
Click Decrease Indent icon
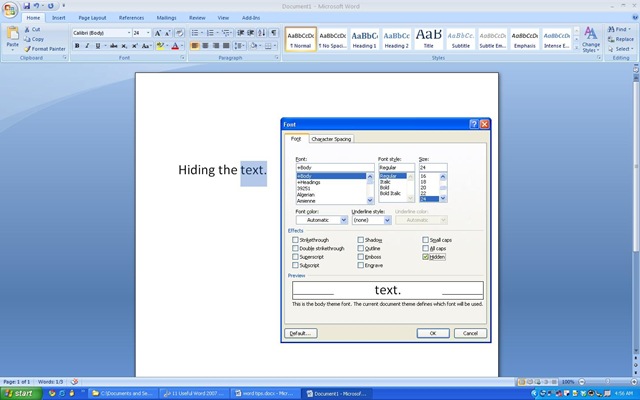pyautogui.click(x=241, y=33)
